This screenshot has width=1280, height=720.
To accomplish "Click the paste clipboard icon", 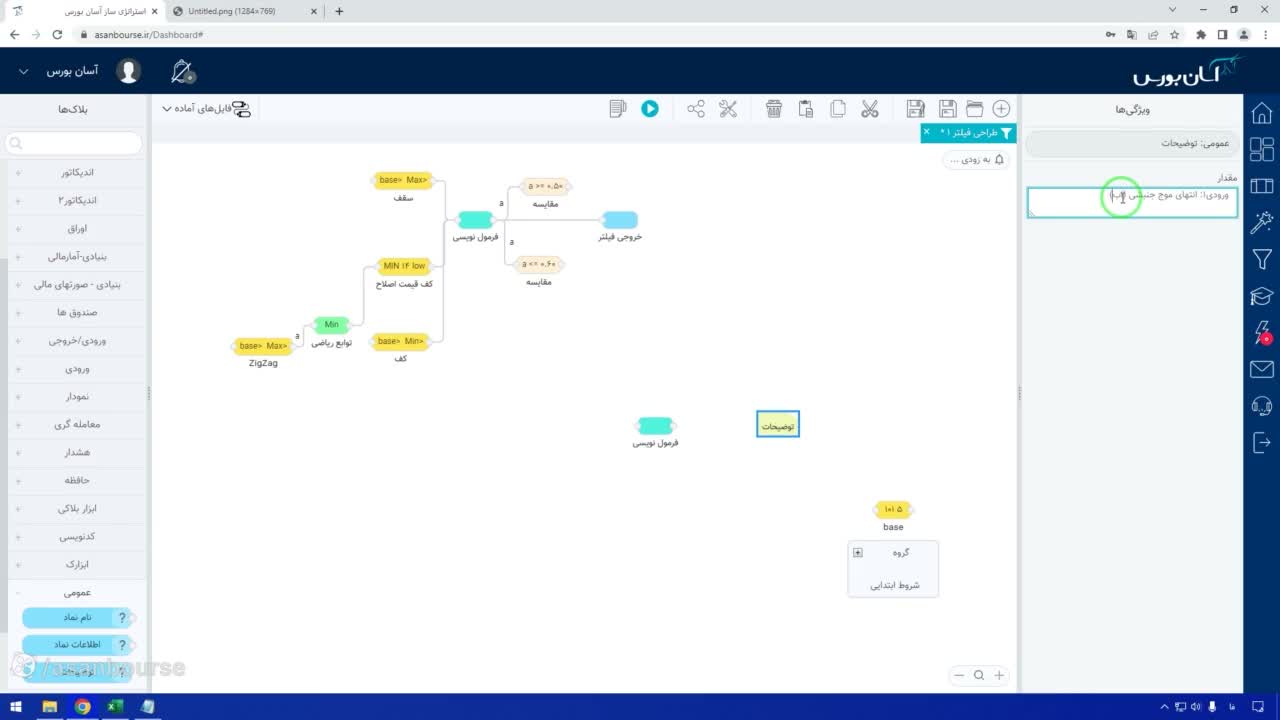I will tap(806, 109).
